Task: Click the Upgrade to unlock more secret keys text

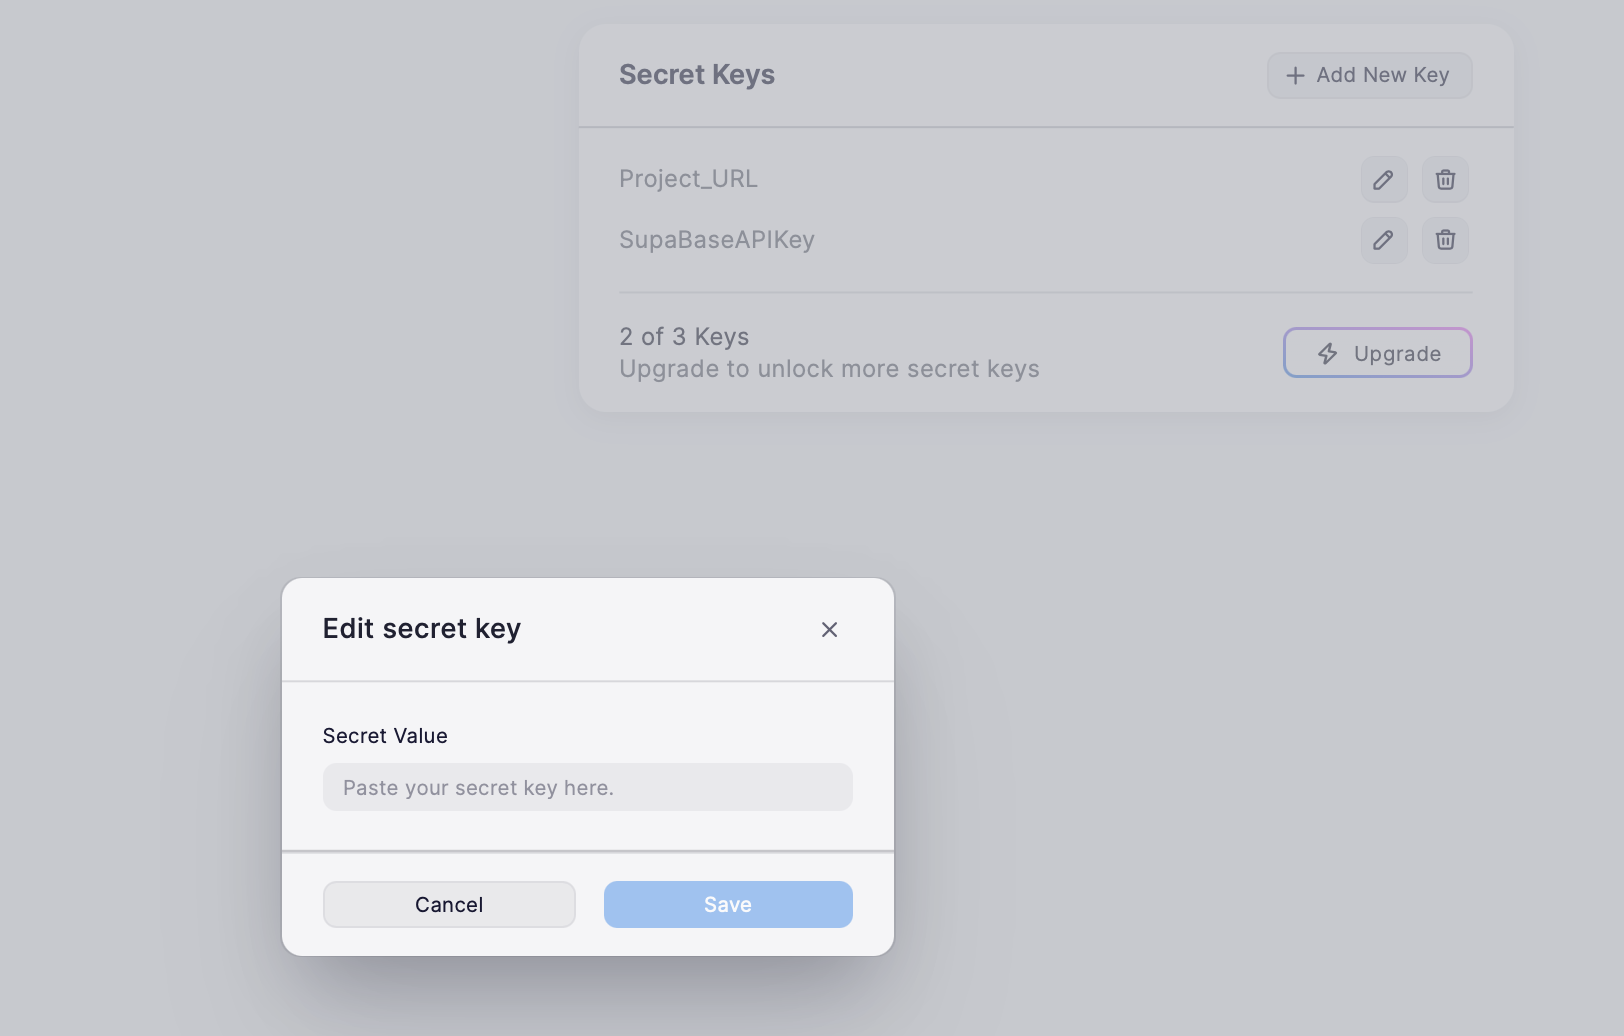Action: pos(829,369)
